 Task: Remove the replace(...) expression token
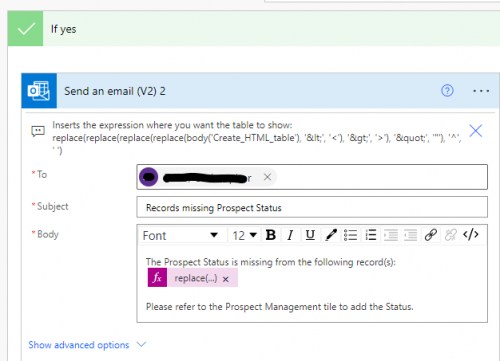(x=226, y=279)
